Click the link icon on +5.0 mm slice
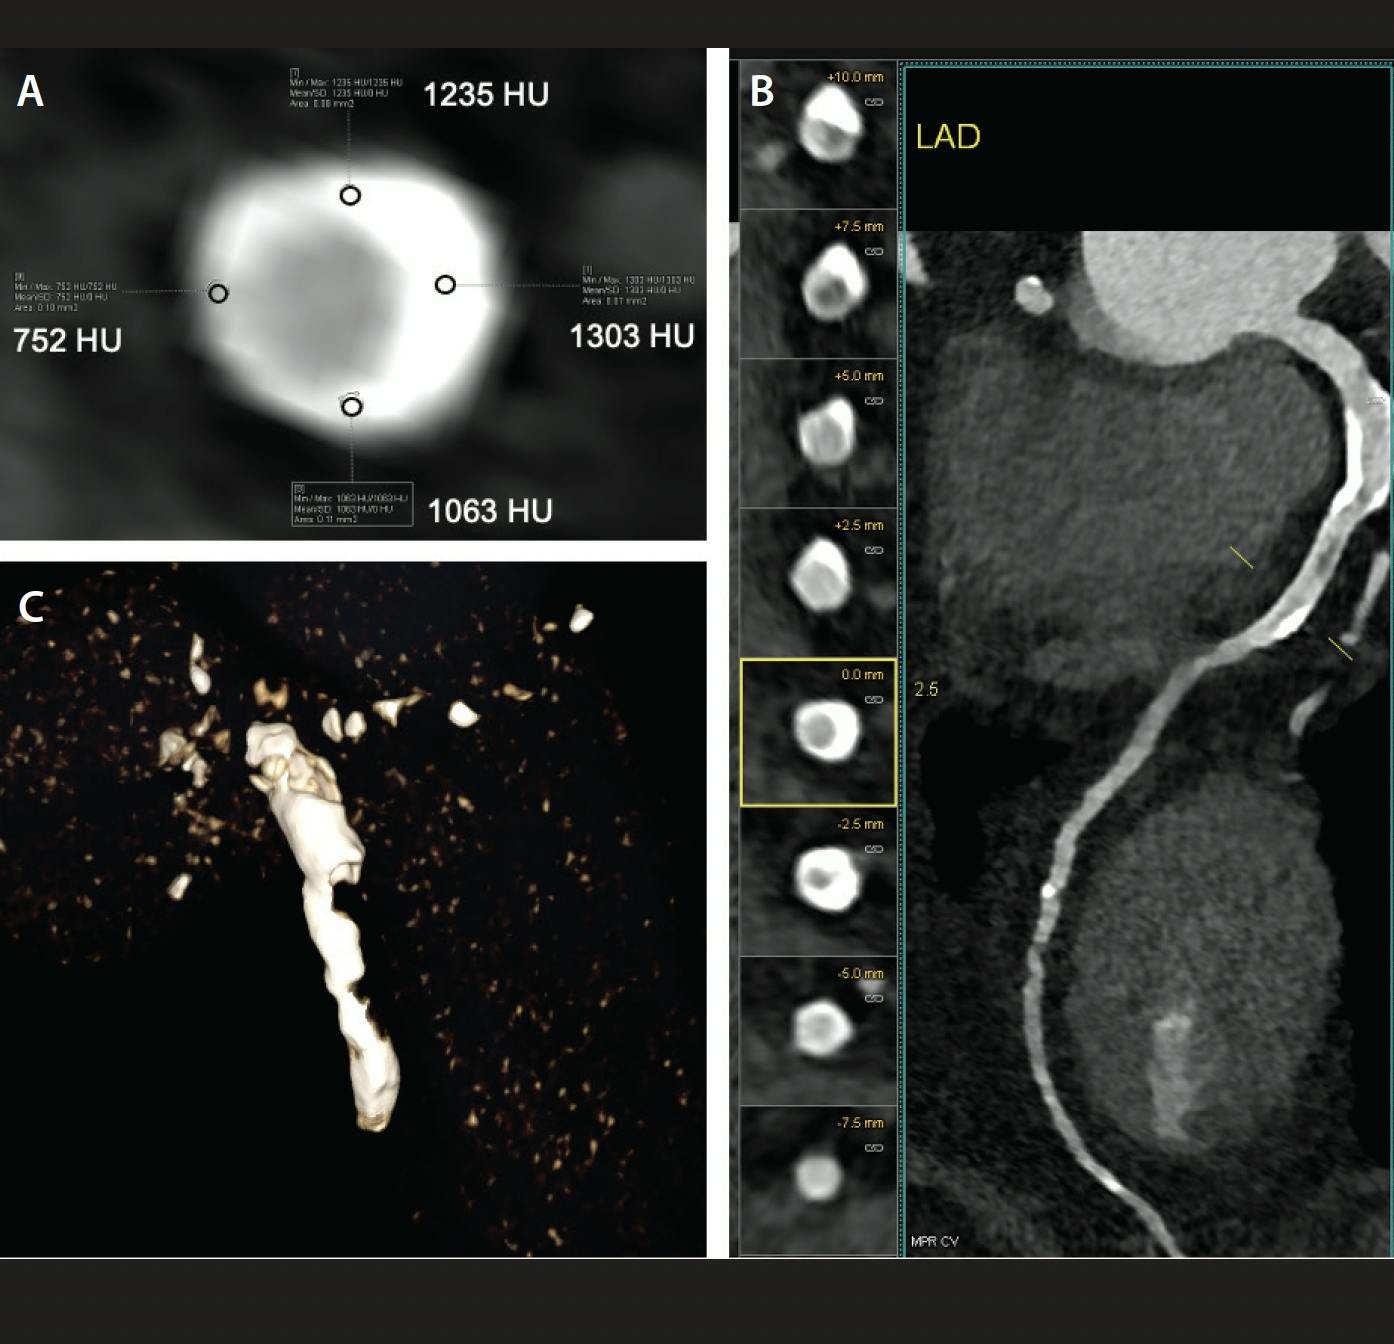This screenshot has width=1394, height=1344. click(874, 401)
